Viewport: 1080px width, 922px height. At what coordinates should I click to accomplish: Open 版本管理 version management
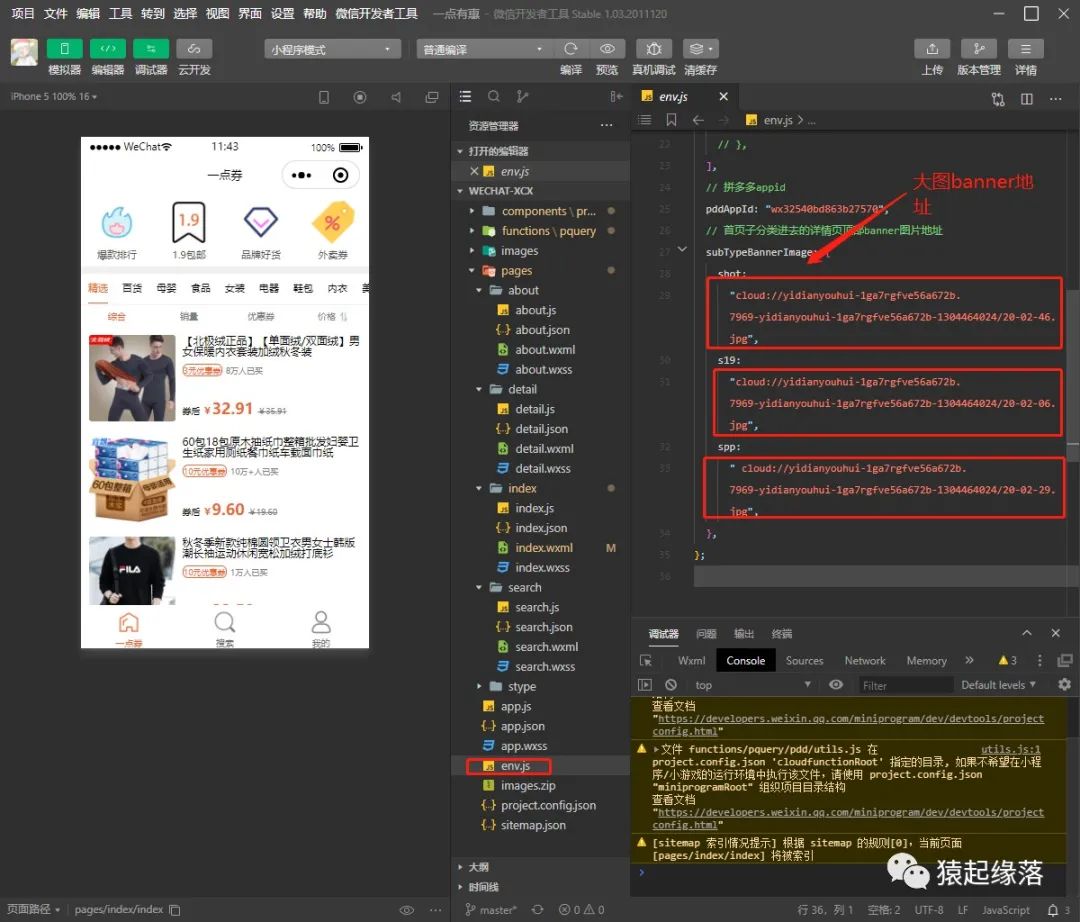(979, 49)
